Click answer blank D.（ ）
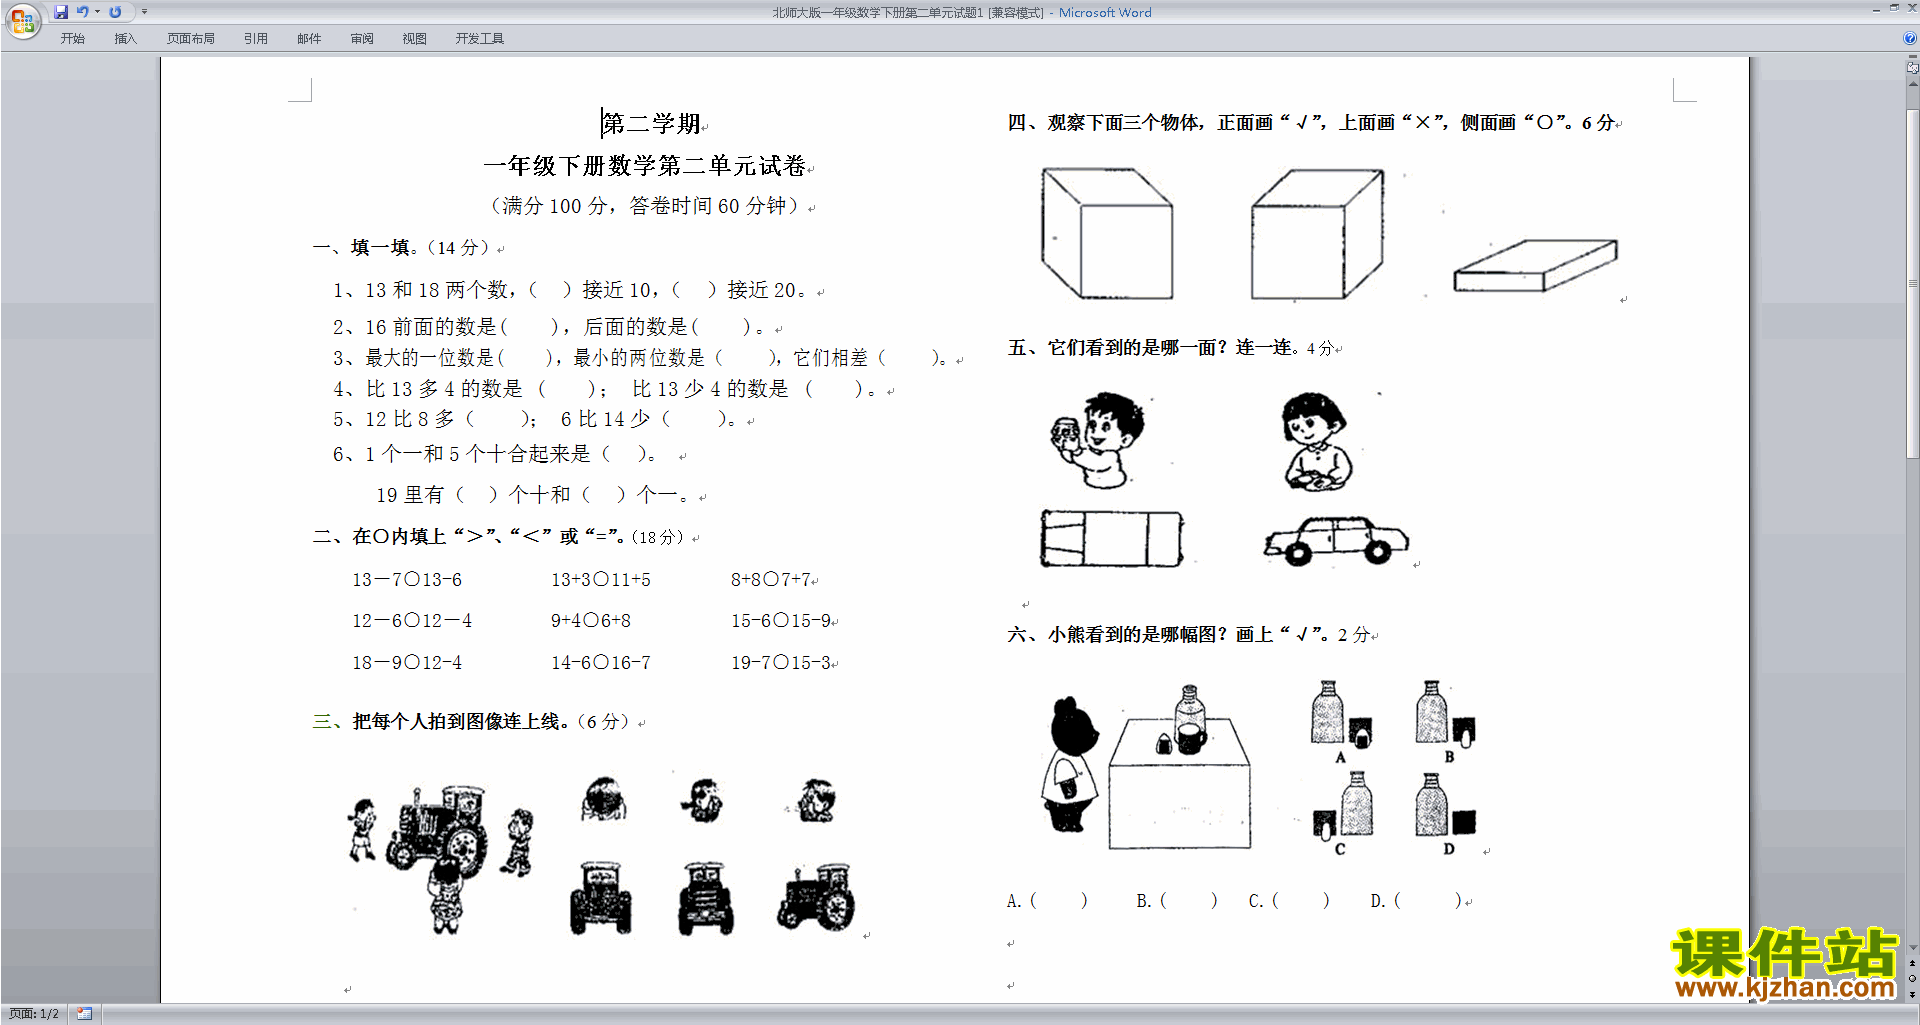 (1416, 901)
